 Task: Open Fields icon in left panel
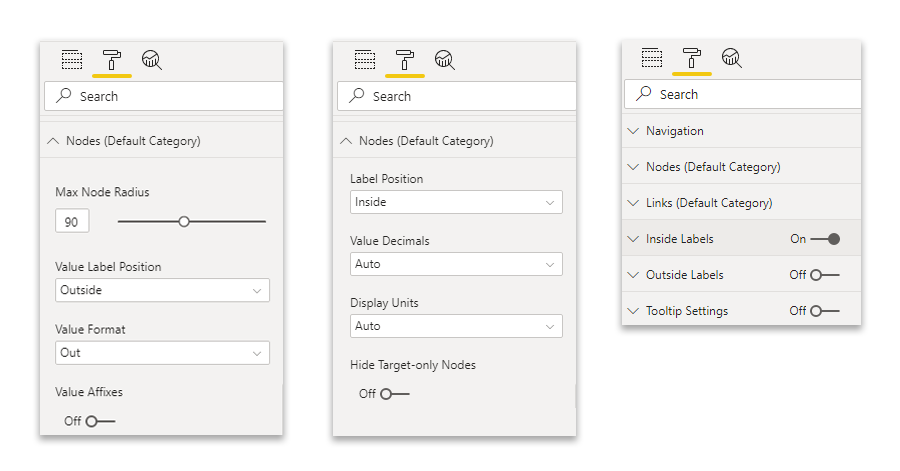(x=72, y=60)
